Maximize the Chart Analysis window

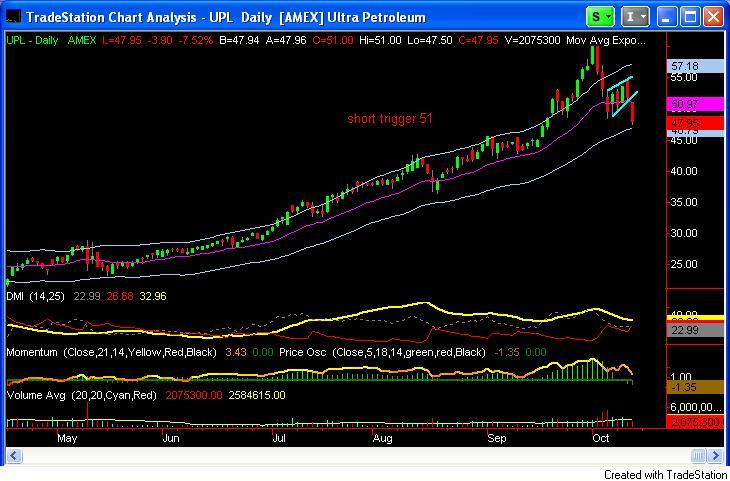click(690, 18)
